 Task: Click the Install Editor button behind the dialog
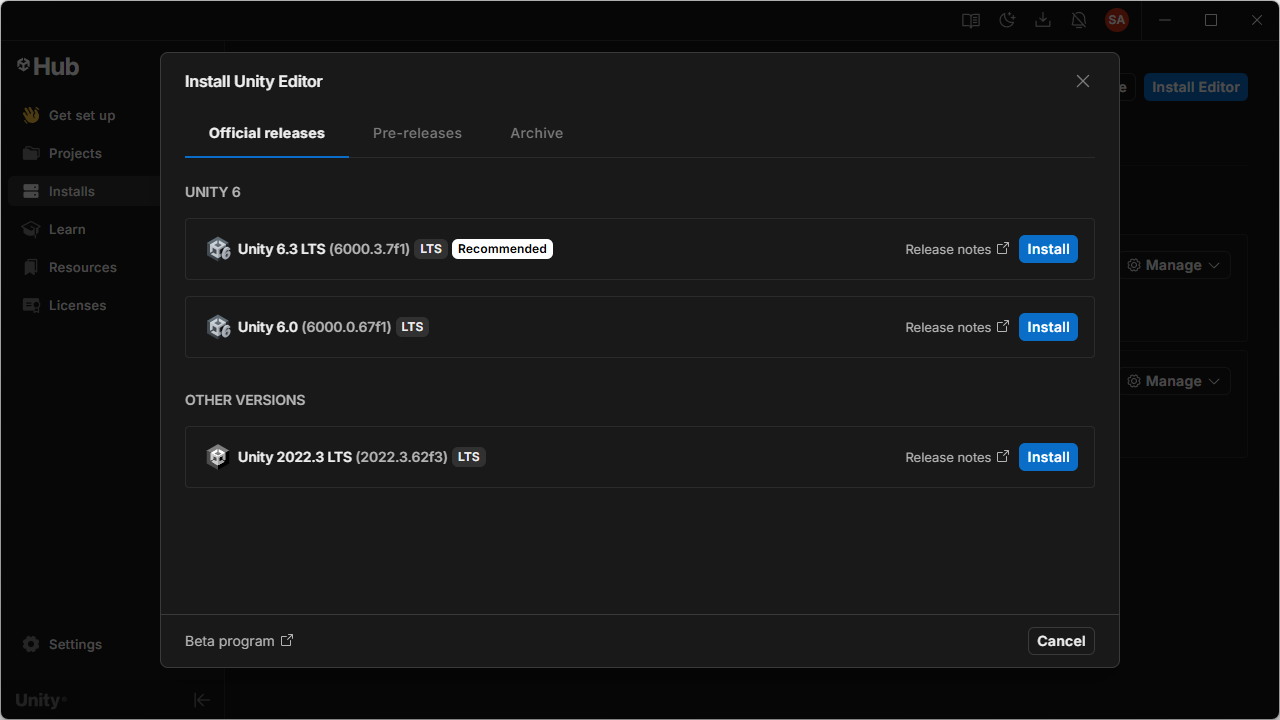click(x=1196, y=87)
